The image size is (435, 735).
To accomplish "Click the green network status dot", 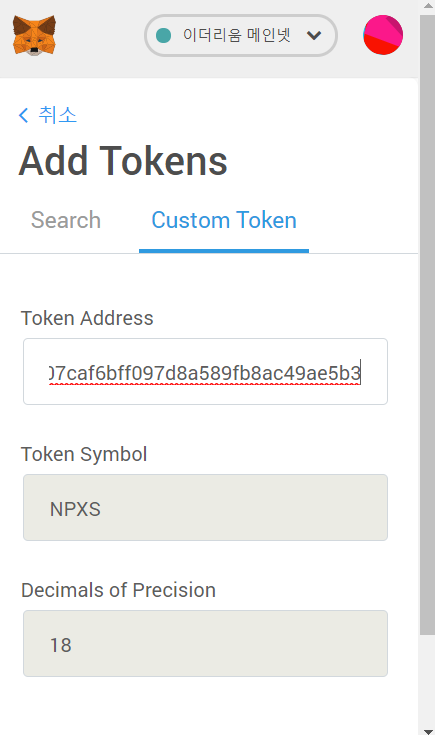I will (x=163, y=35).
